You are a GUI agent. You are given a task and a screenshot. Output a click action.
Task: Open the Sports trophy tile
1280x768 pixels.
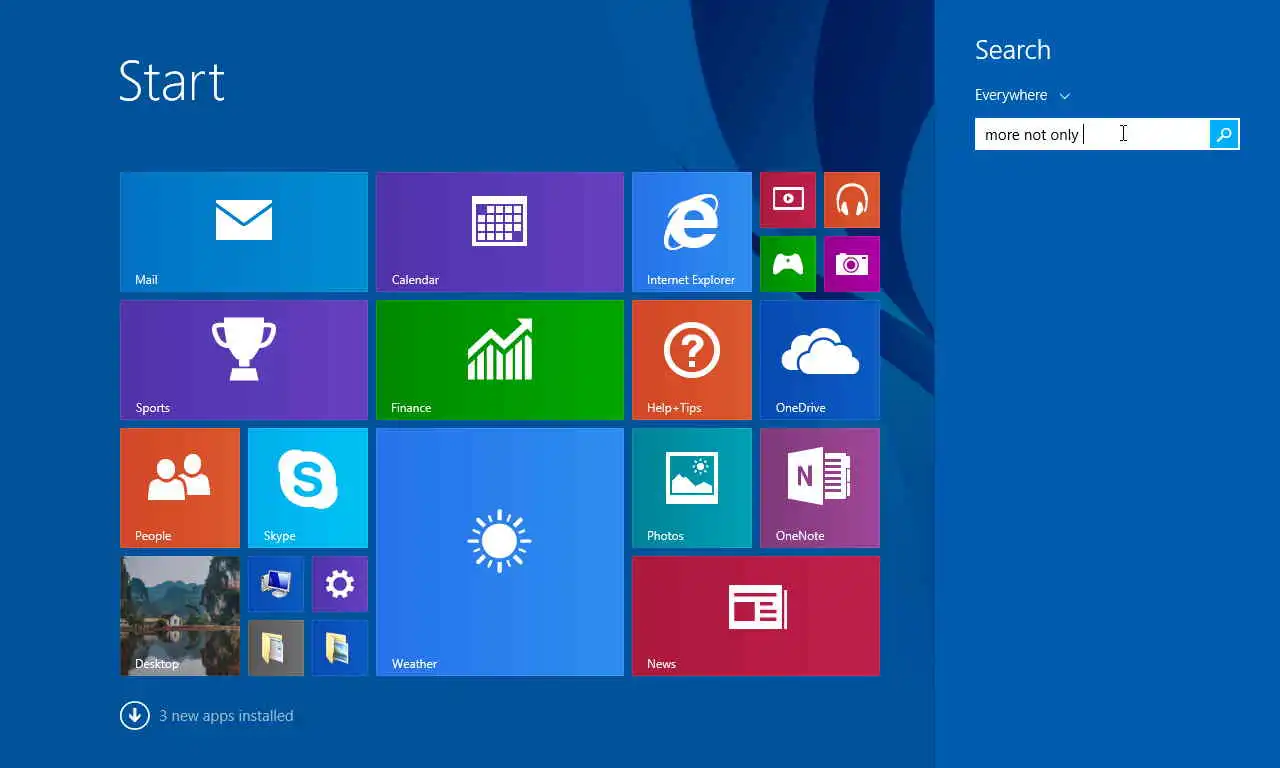[244, 360]
